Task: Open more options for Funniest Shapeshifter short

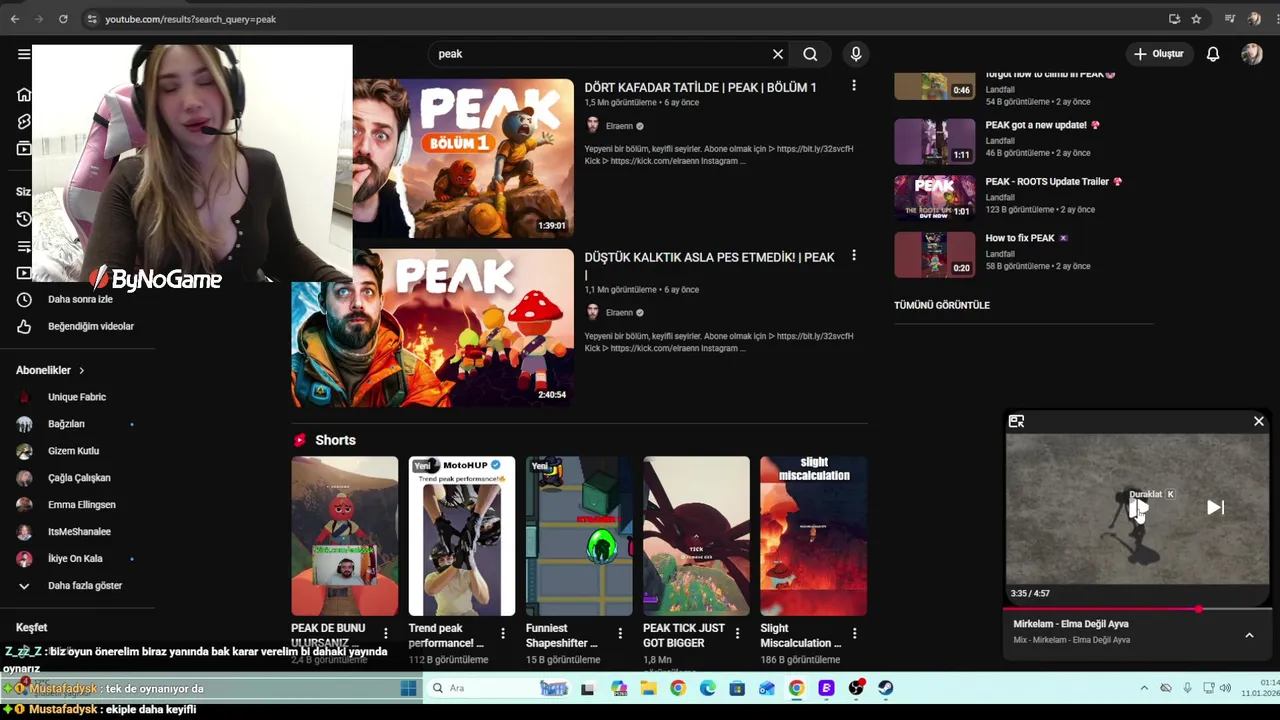Action: tap(620, 633)
